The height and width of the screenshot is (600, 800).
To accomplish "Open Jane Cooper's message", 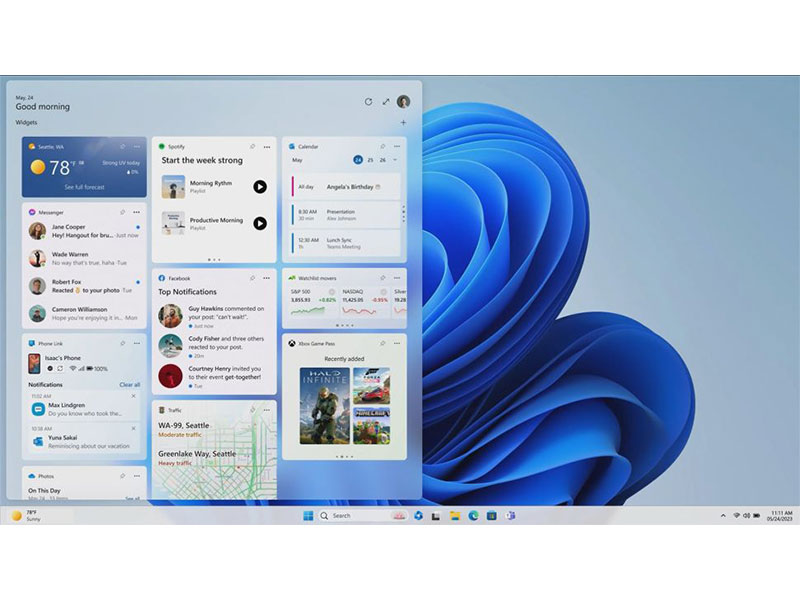I will point(84,231).
